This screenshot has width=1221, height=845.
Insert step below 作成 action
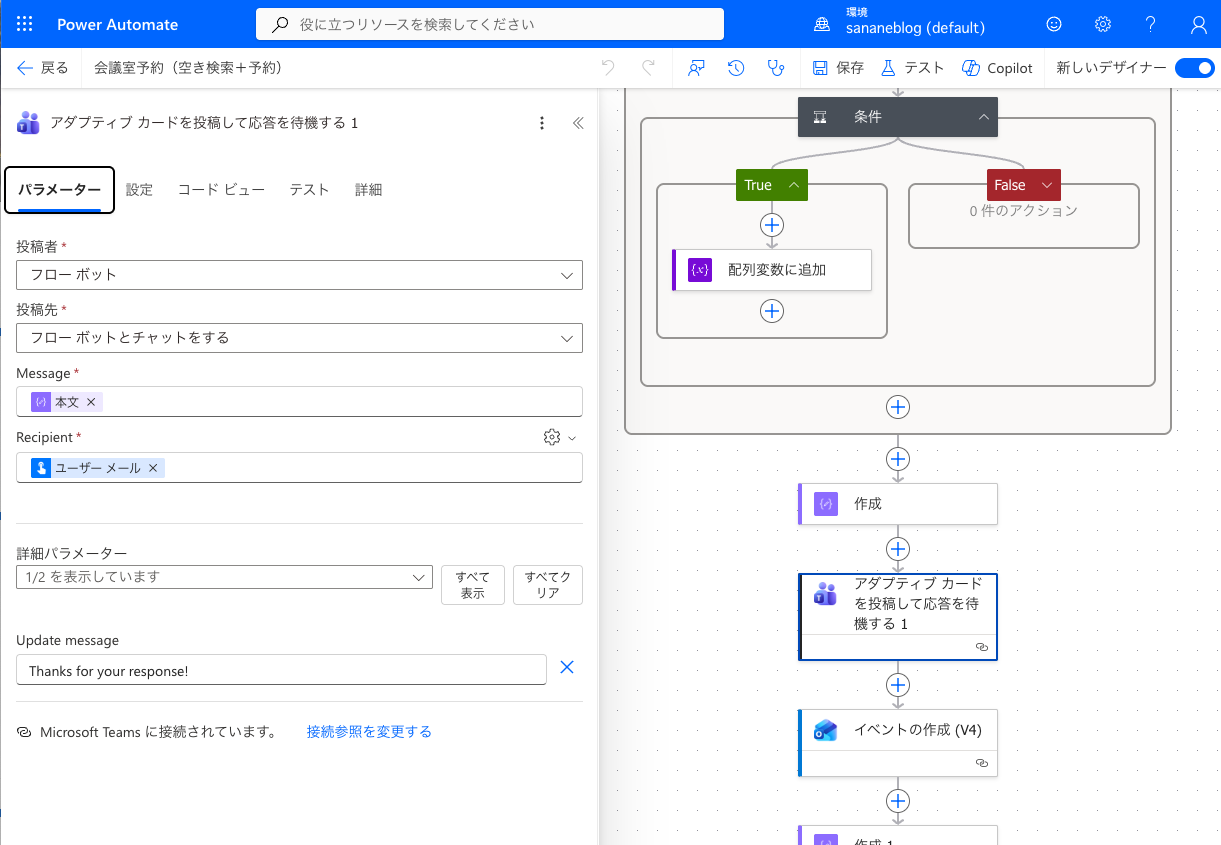tap(898, 549)
